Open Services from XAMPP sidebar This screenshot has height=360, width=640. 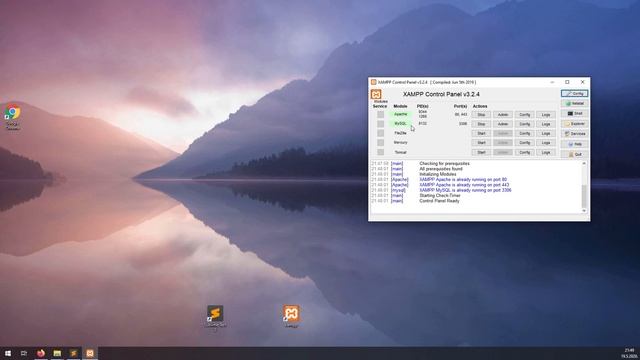574,134
